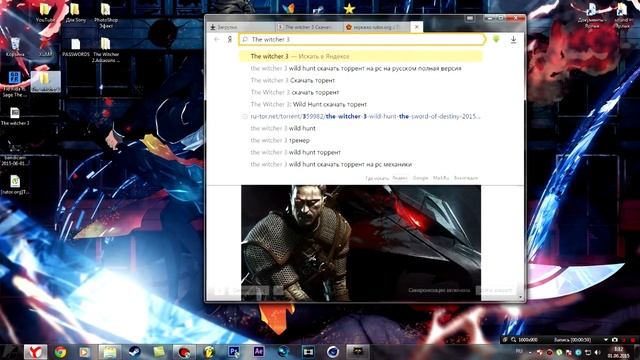Image resolution: width=640 pixels, height=360 pixels.
Task: Open the red recorder app taskbar icon
Action: [x=183, y=352]
